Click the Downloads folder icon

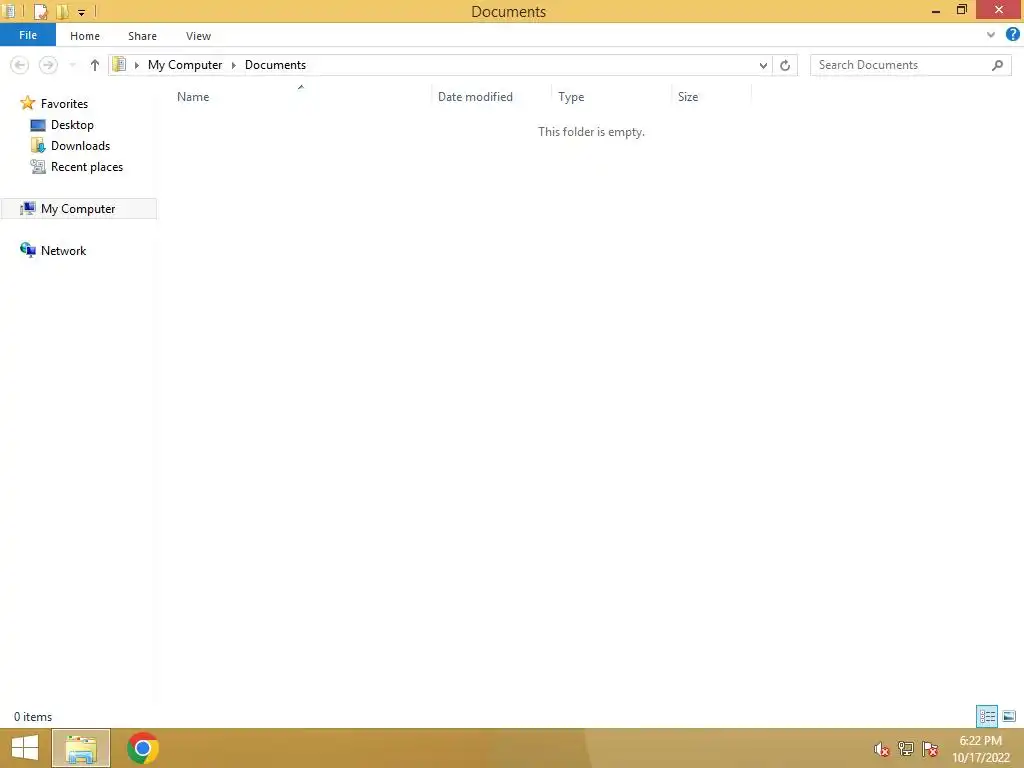[38, 146]
